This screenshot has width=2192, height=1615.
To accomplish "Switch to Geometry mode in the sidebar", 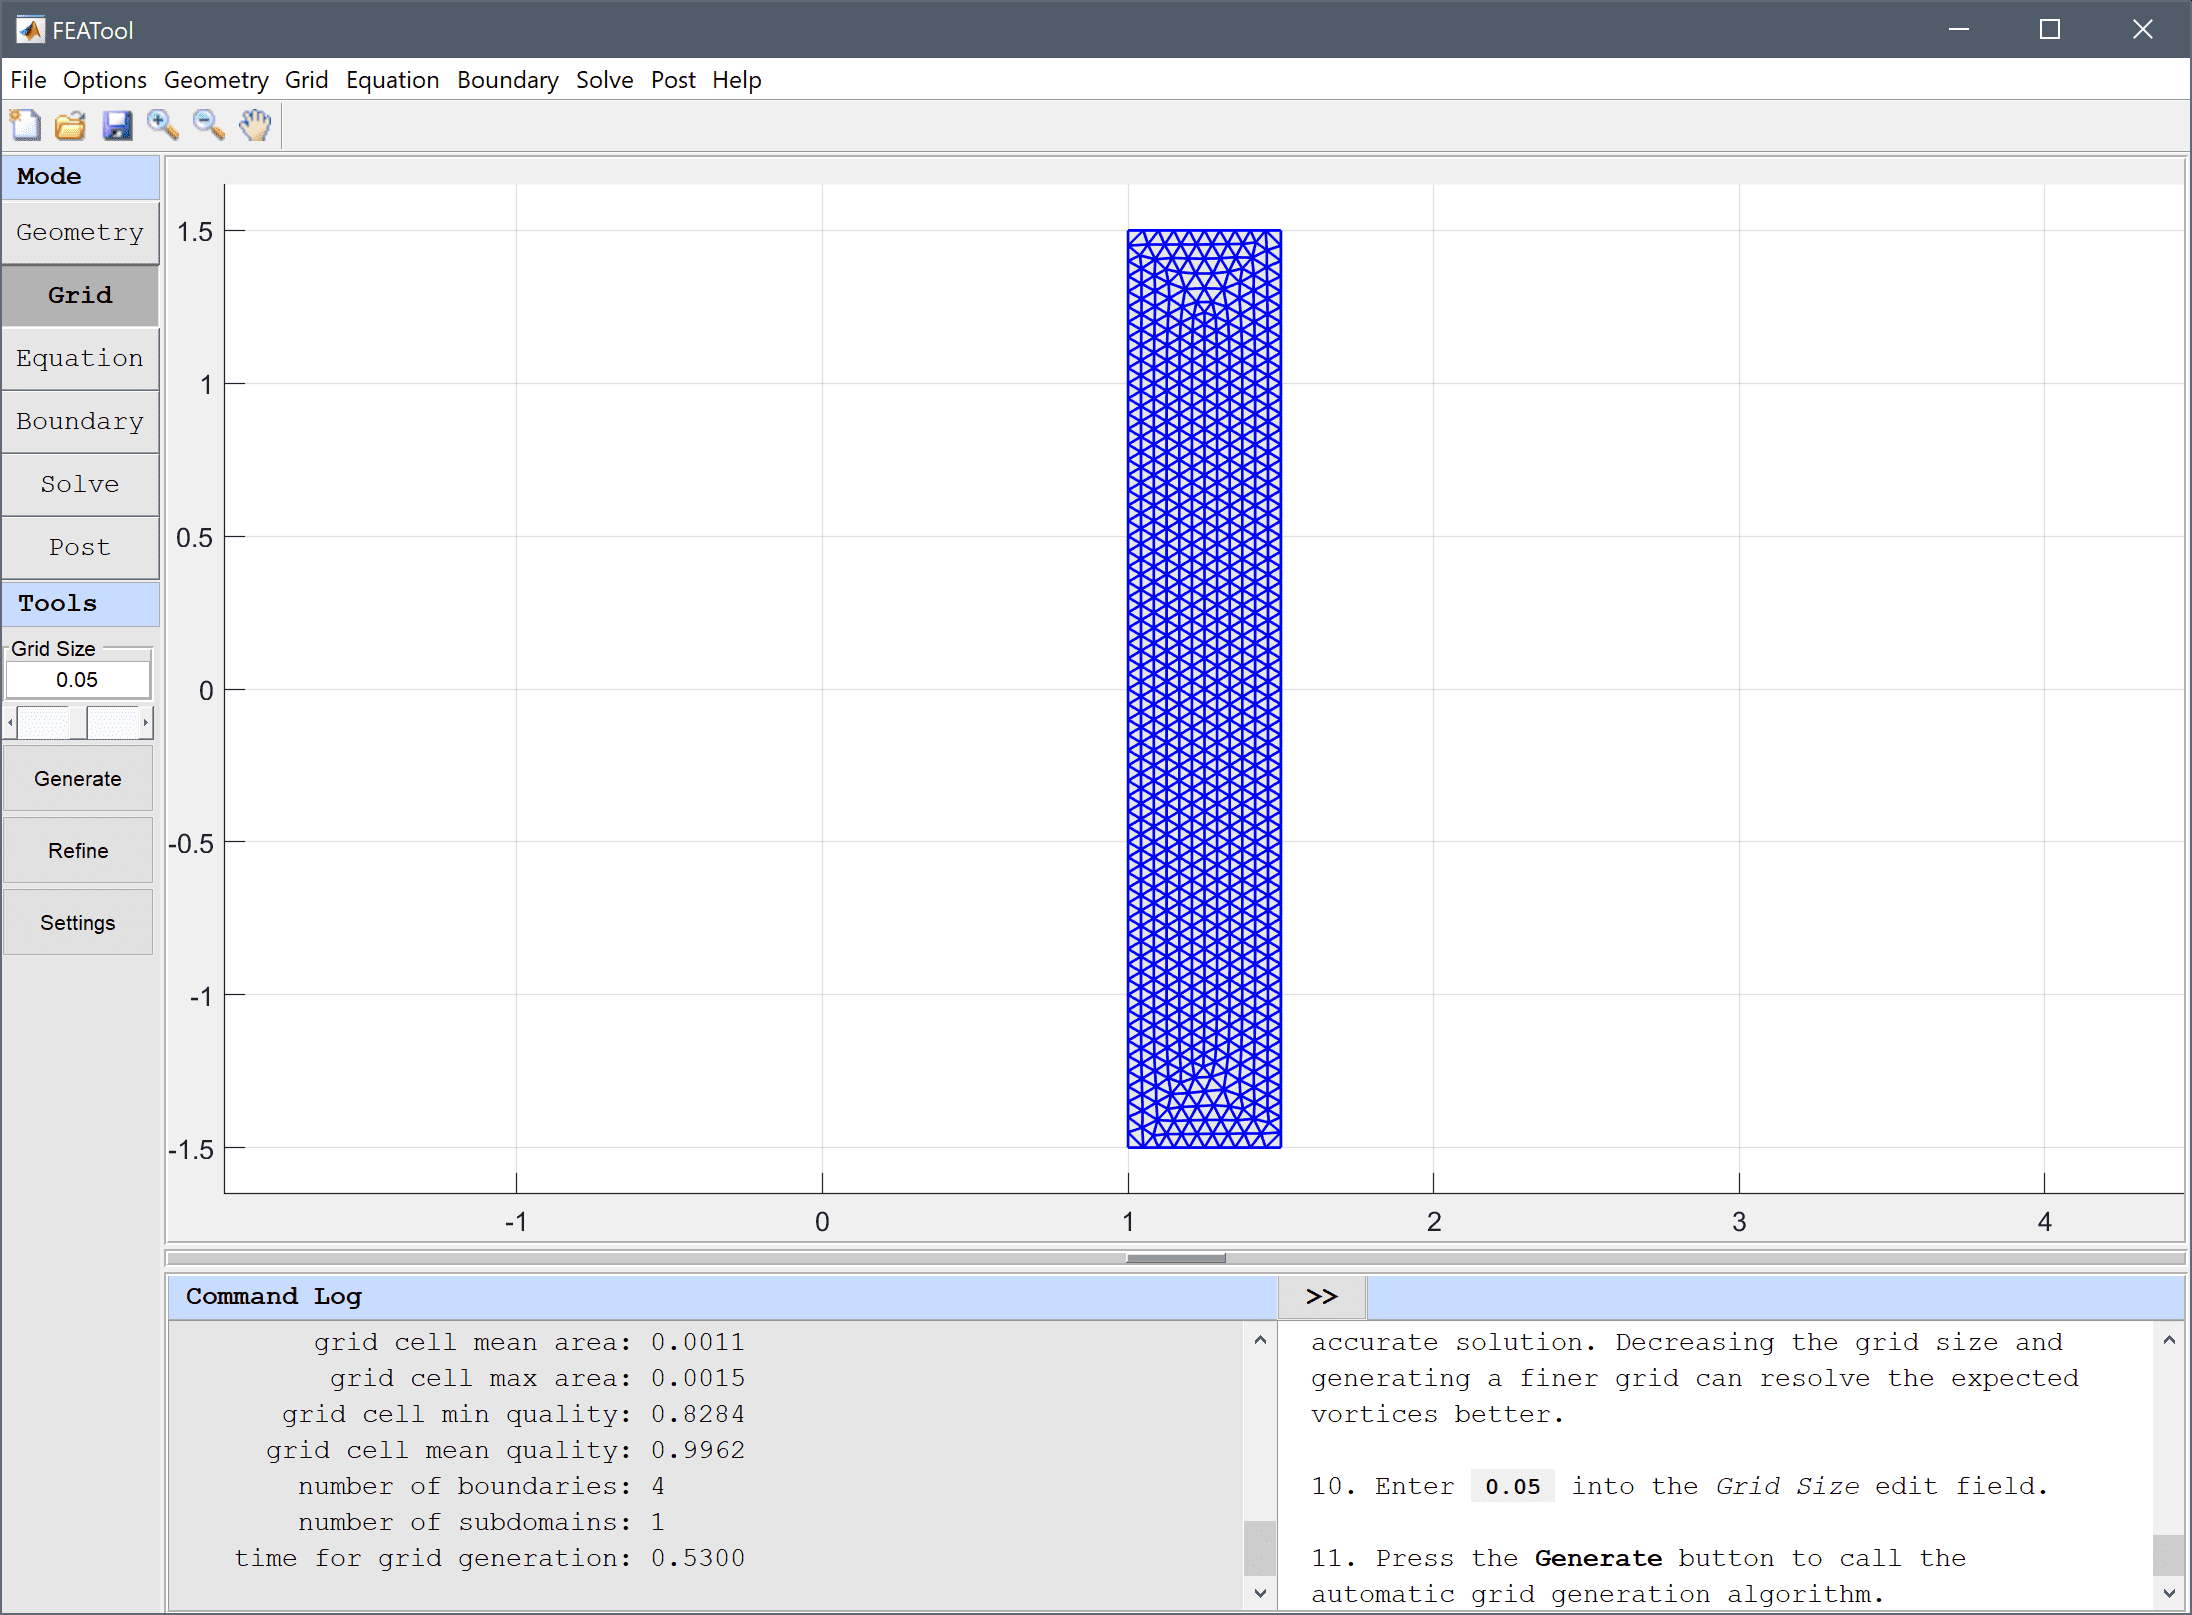I will pyautogui.click(x=80, y=233).
